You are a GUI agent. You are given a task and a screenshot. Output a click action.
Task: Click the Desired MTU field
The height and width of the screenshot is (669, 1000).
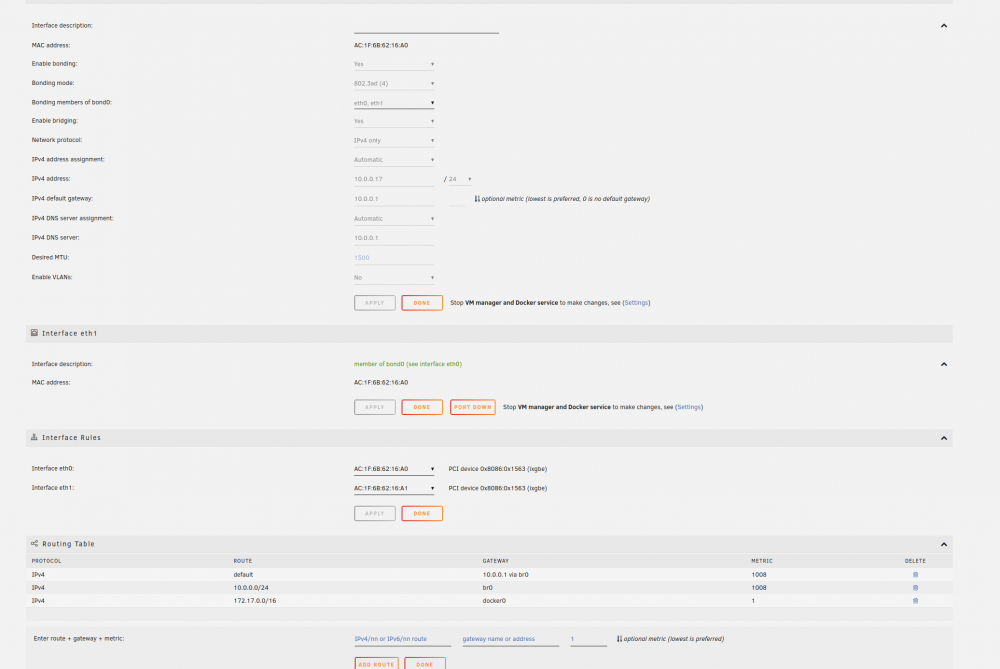coord(394,258)
